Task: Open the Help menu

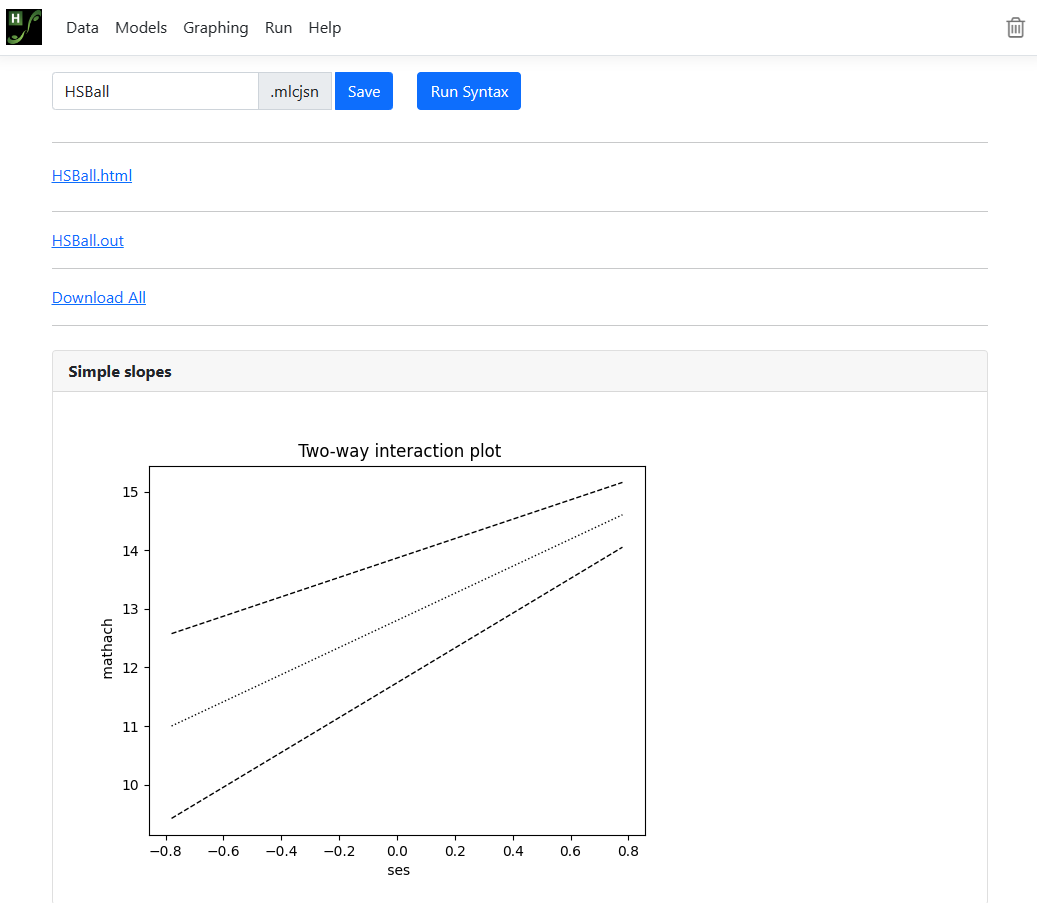Action: tap(324, 28)
